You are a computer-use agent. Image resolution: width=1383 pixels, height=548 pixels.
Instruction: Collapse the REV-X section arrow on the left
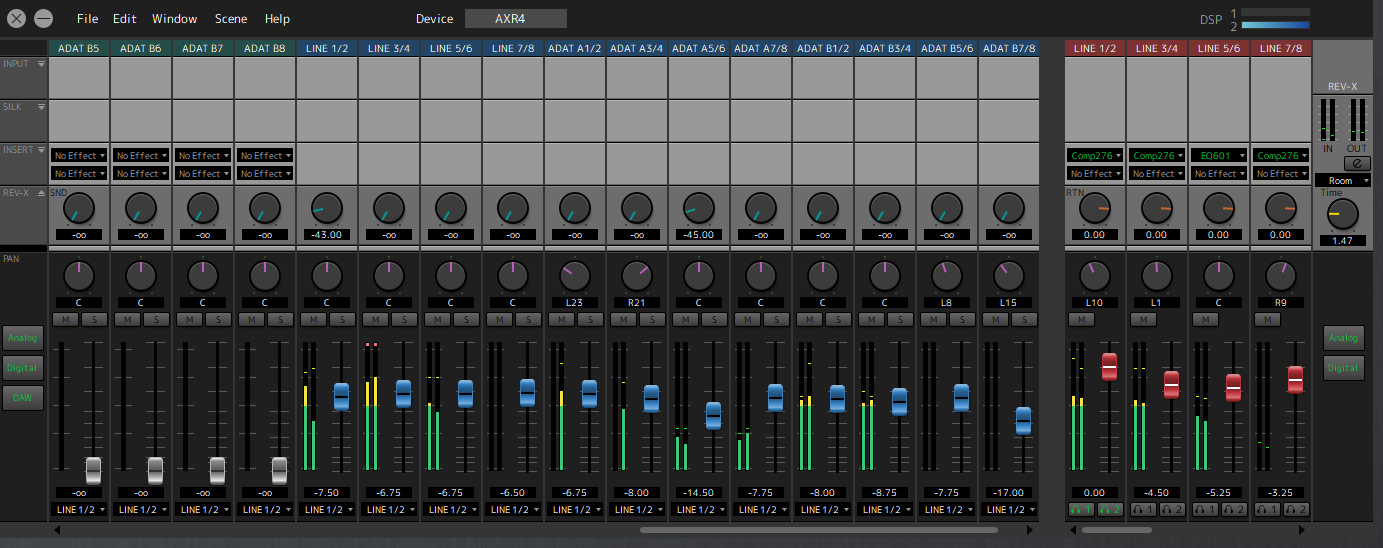point(41,192)
